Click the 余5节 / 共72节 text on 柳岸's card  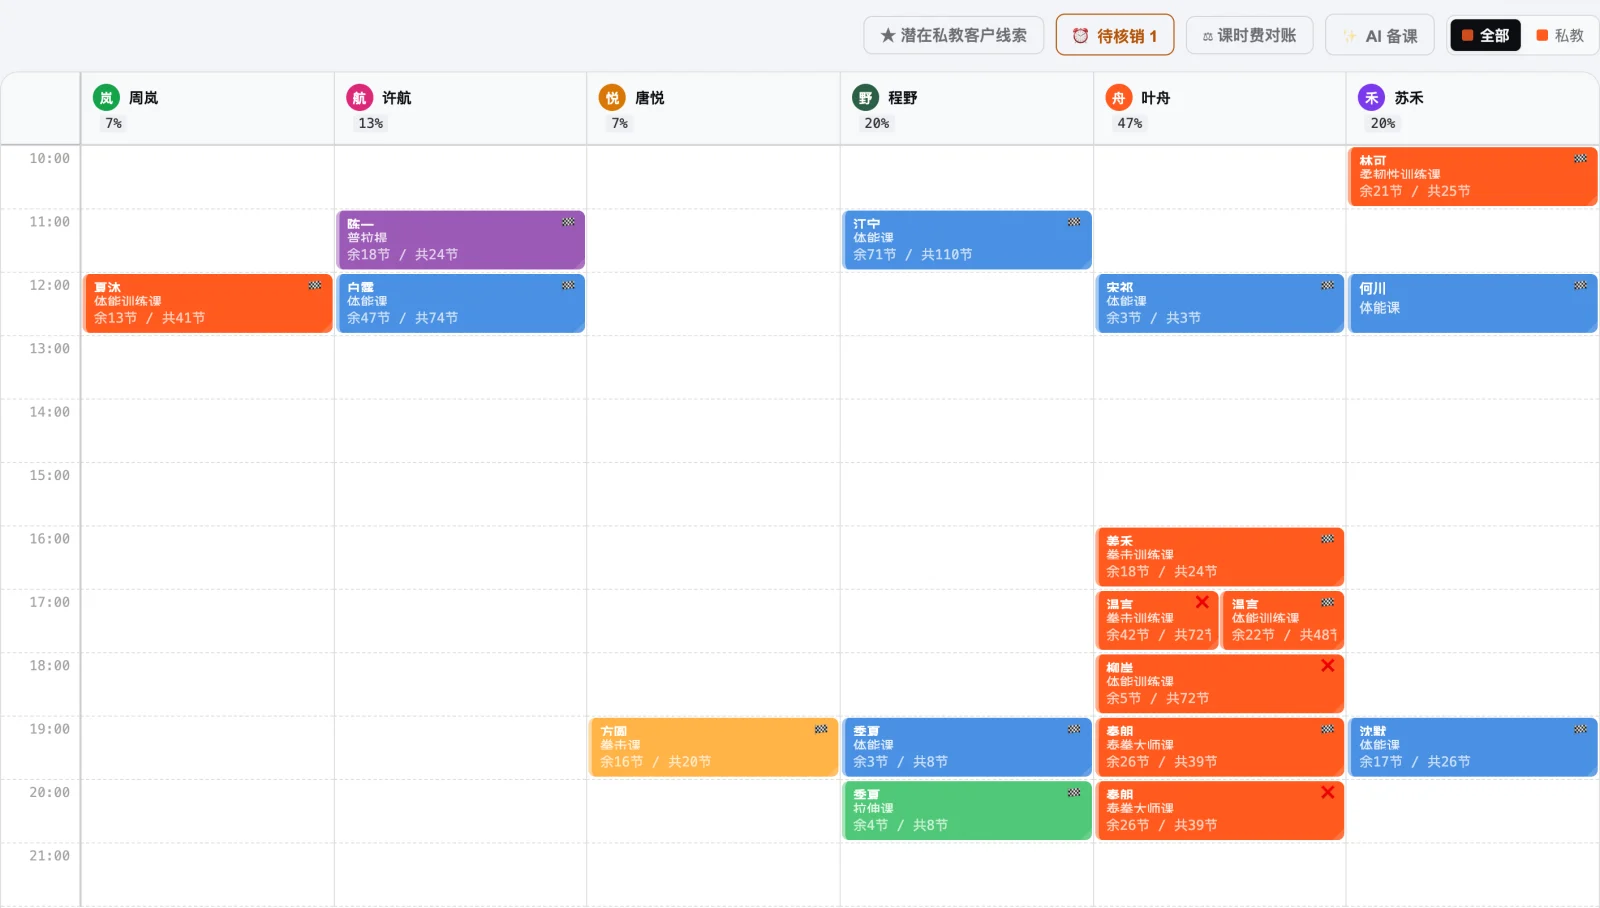click(x=1158, y=698)
